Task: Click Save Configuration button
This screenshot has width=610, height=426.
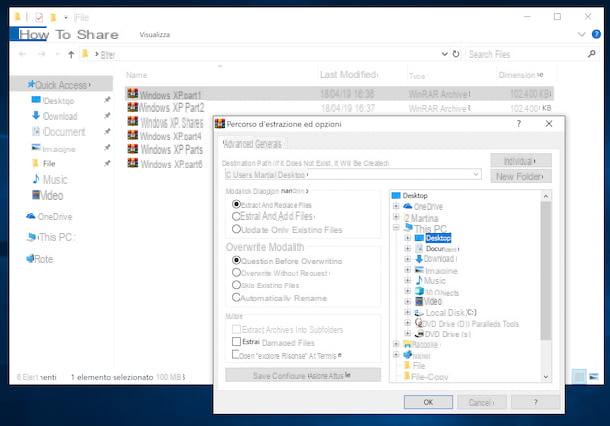Action: (x=302, y=375)
